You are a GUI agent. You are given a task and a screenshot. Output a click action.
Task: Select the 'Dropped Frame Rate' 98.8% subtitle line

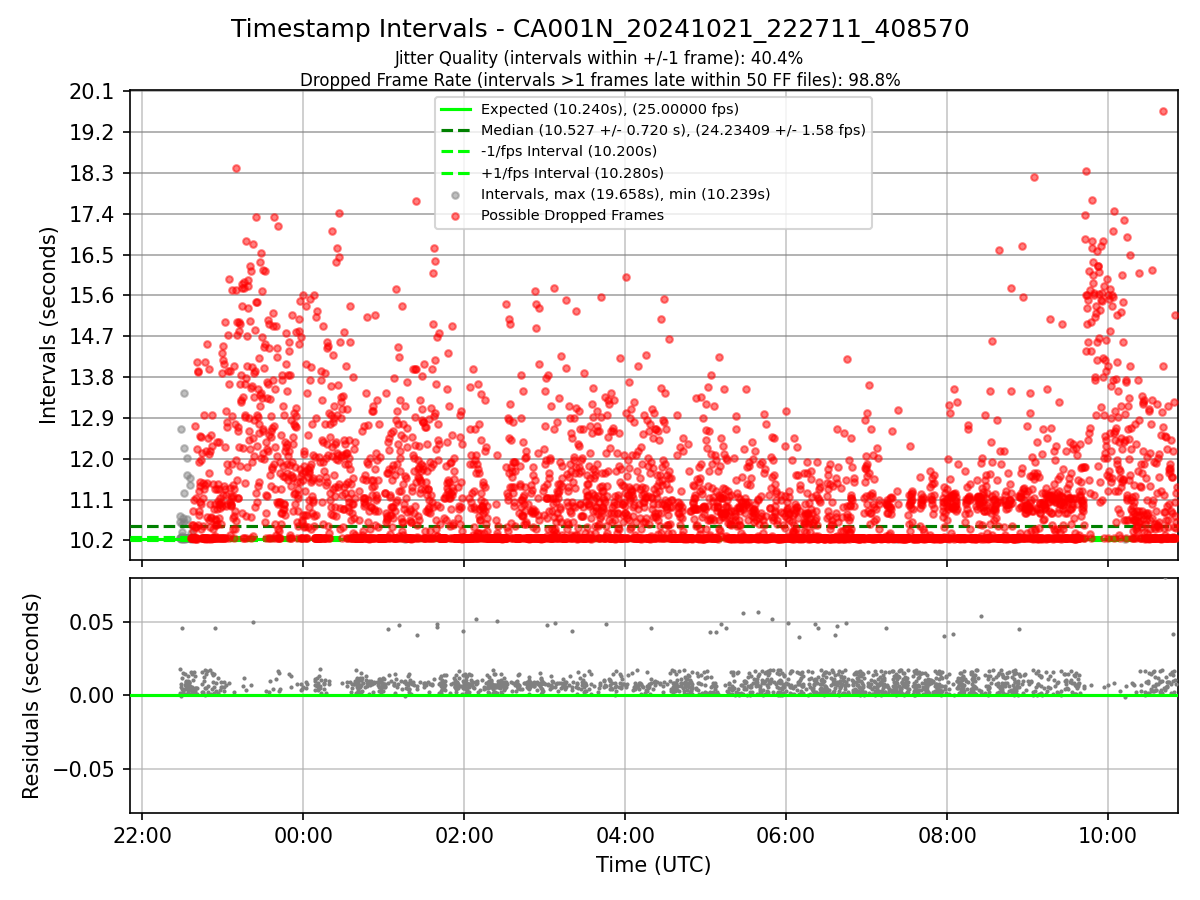[x=600, y=80]
